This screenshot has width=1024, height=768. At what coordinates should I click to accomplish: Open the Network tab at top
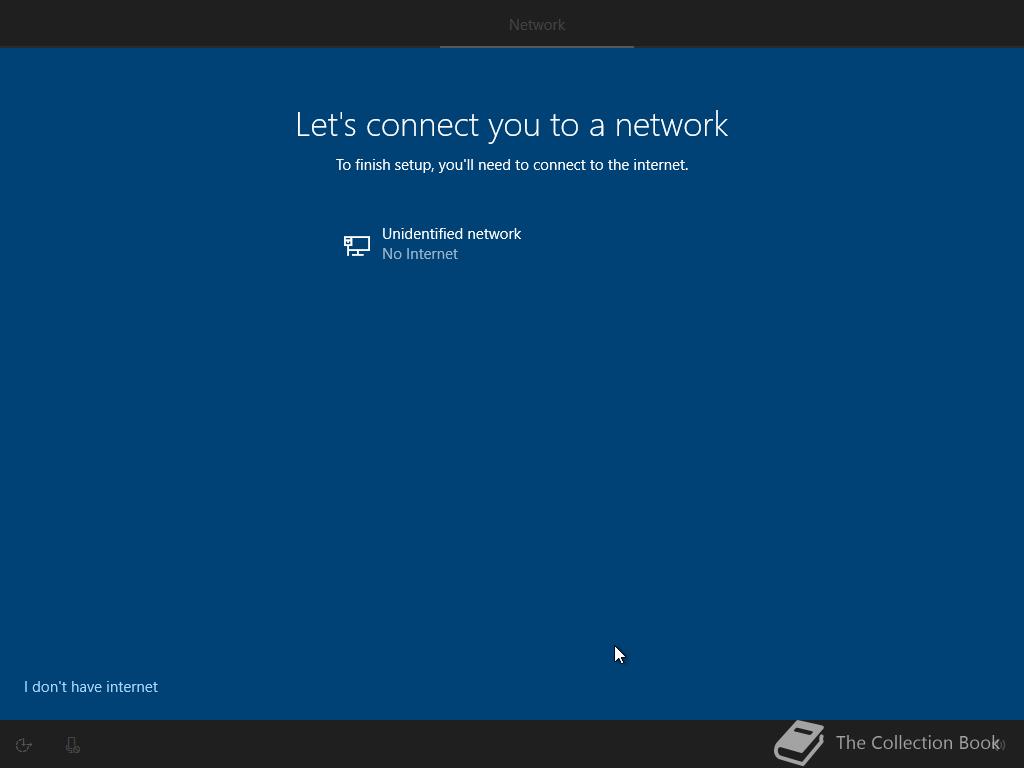[x=537, y=25]
